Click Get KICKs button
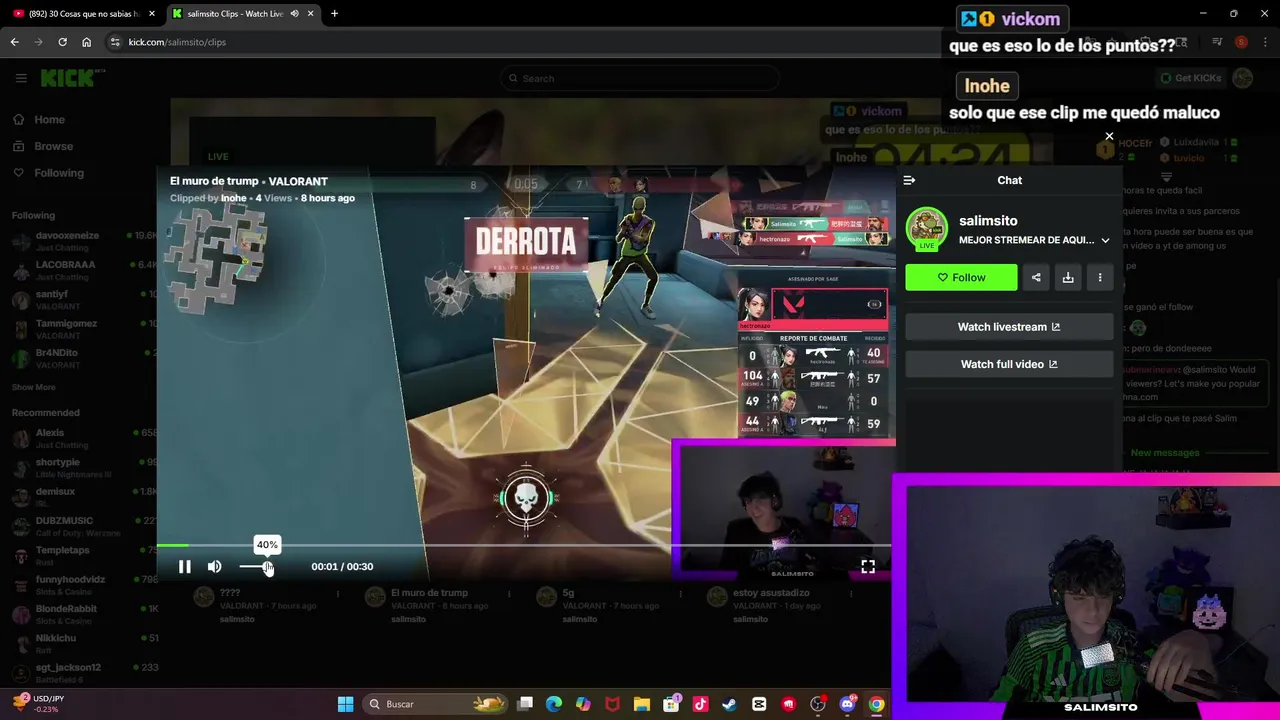Viewport: 1280px width, 720px height. pos(1190,78)
